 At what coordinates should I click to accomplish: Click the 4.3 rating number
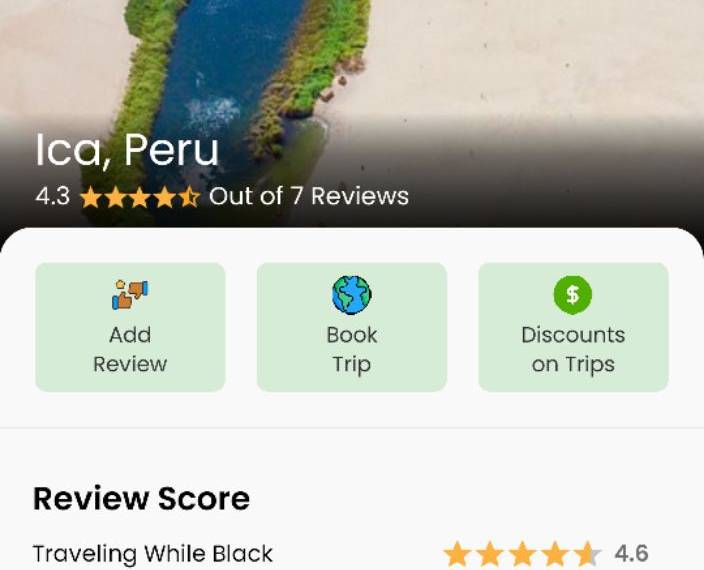point(53,196)
